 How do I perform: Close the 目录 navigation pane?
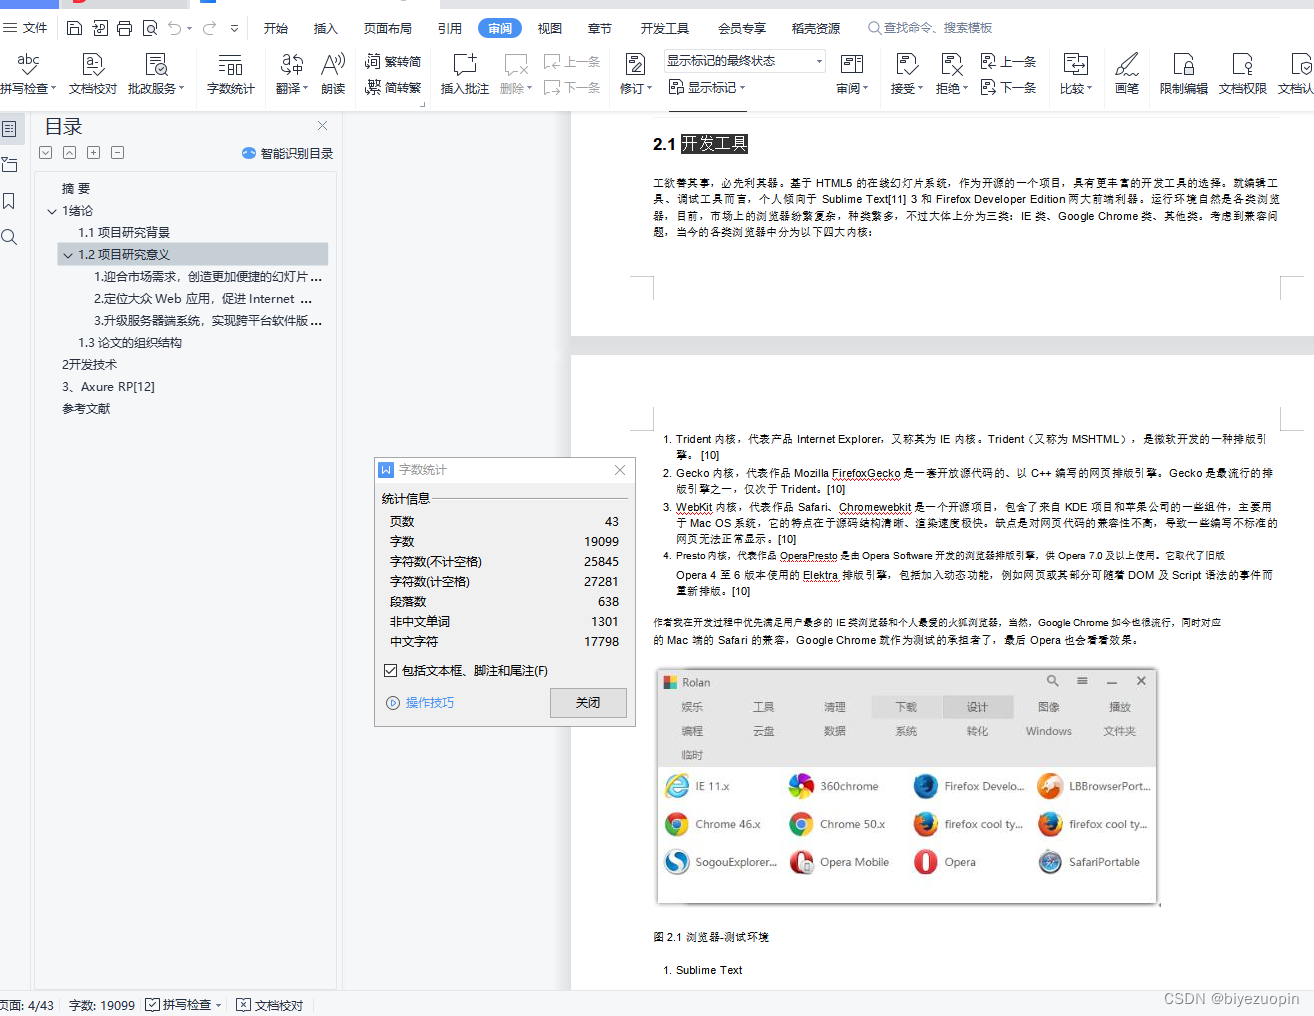322,126
